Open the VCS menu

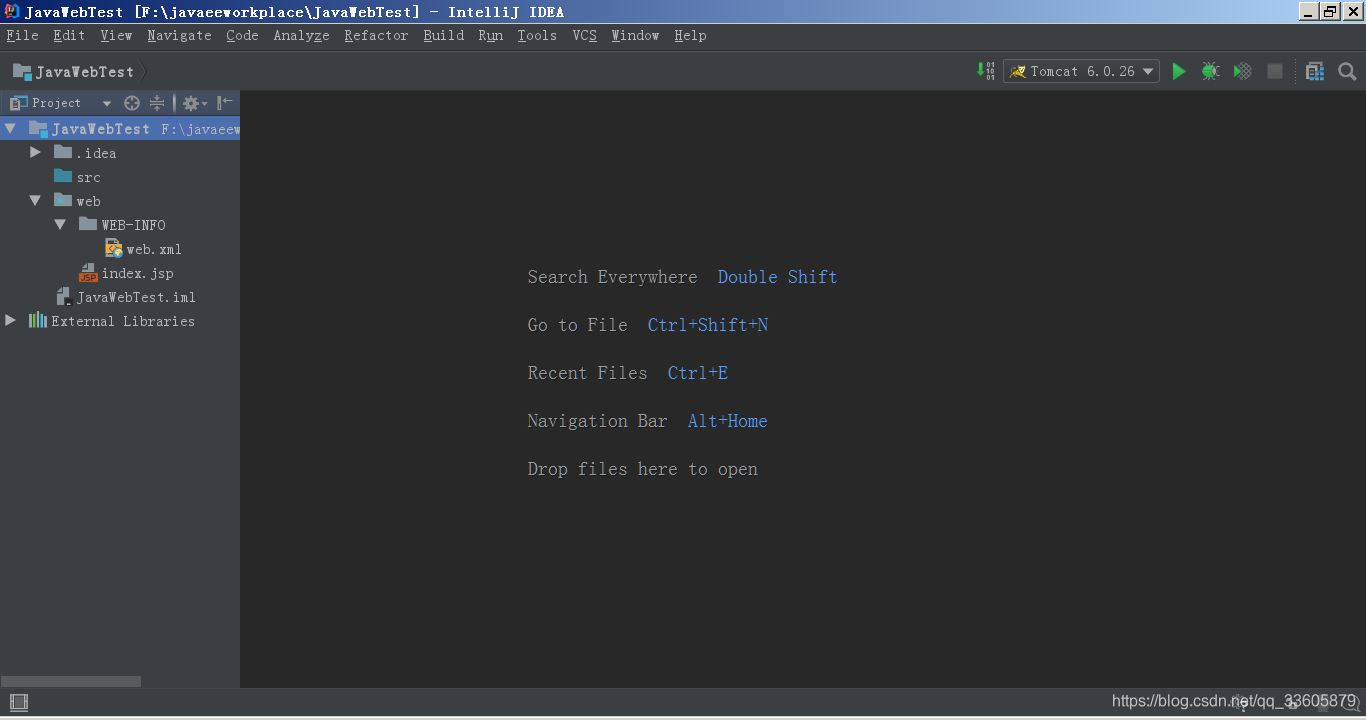coord(584,35)
